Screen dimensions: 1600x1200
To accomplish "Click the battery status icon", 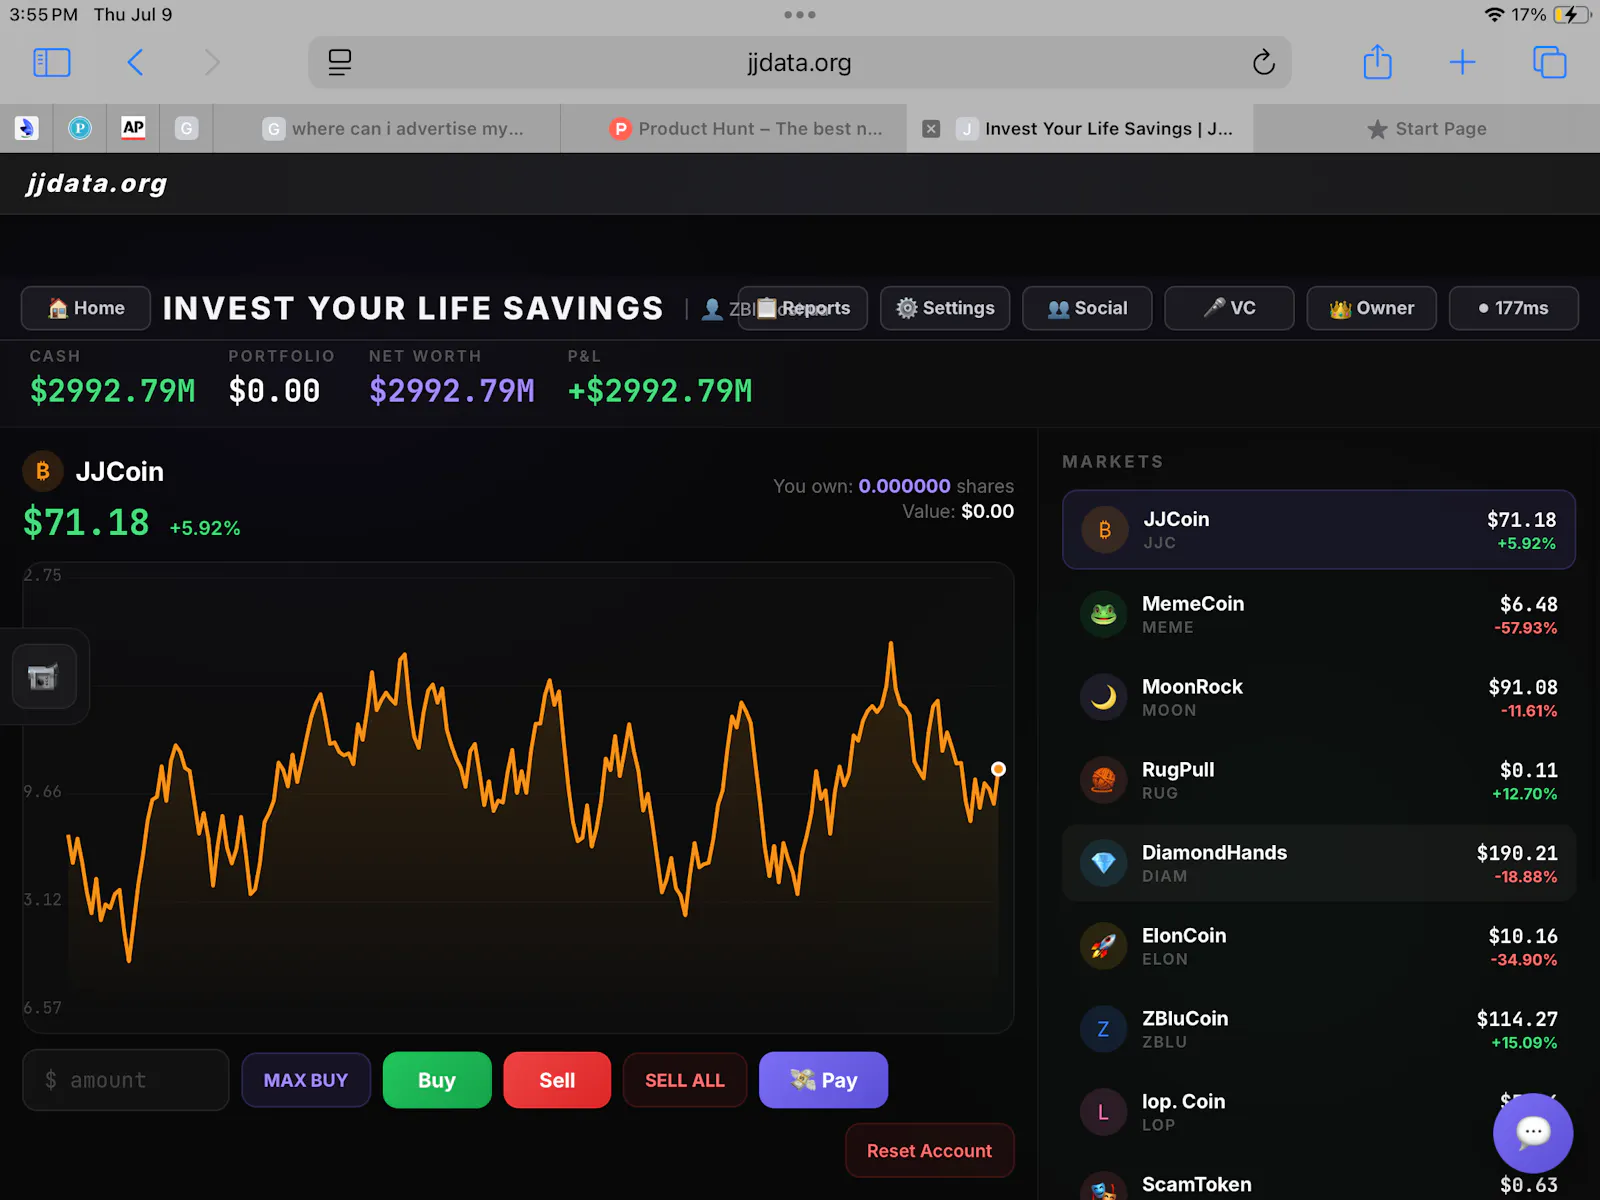I will 1572,15.
